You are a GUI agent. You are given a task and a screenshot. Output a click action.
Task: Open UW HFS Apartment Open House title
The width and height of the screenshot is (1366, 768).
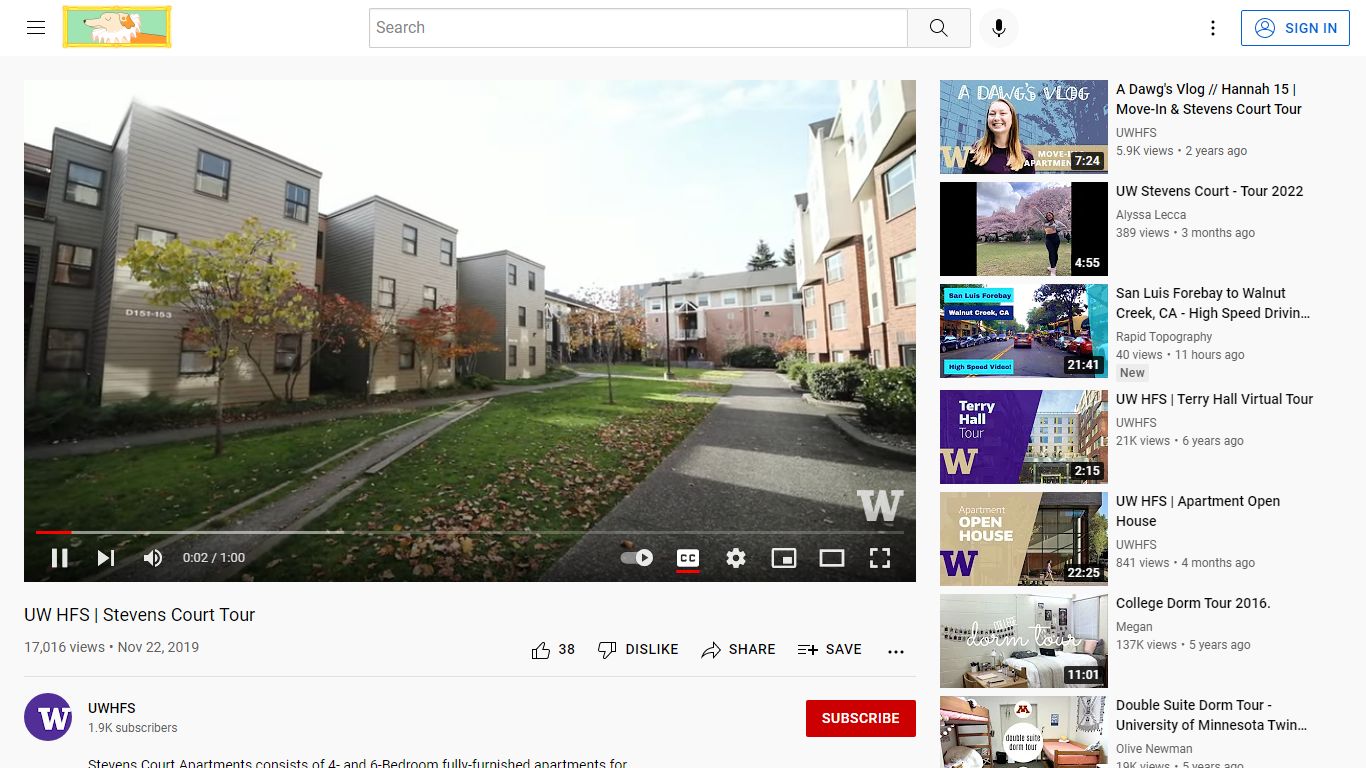[1198, 511]
